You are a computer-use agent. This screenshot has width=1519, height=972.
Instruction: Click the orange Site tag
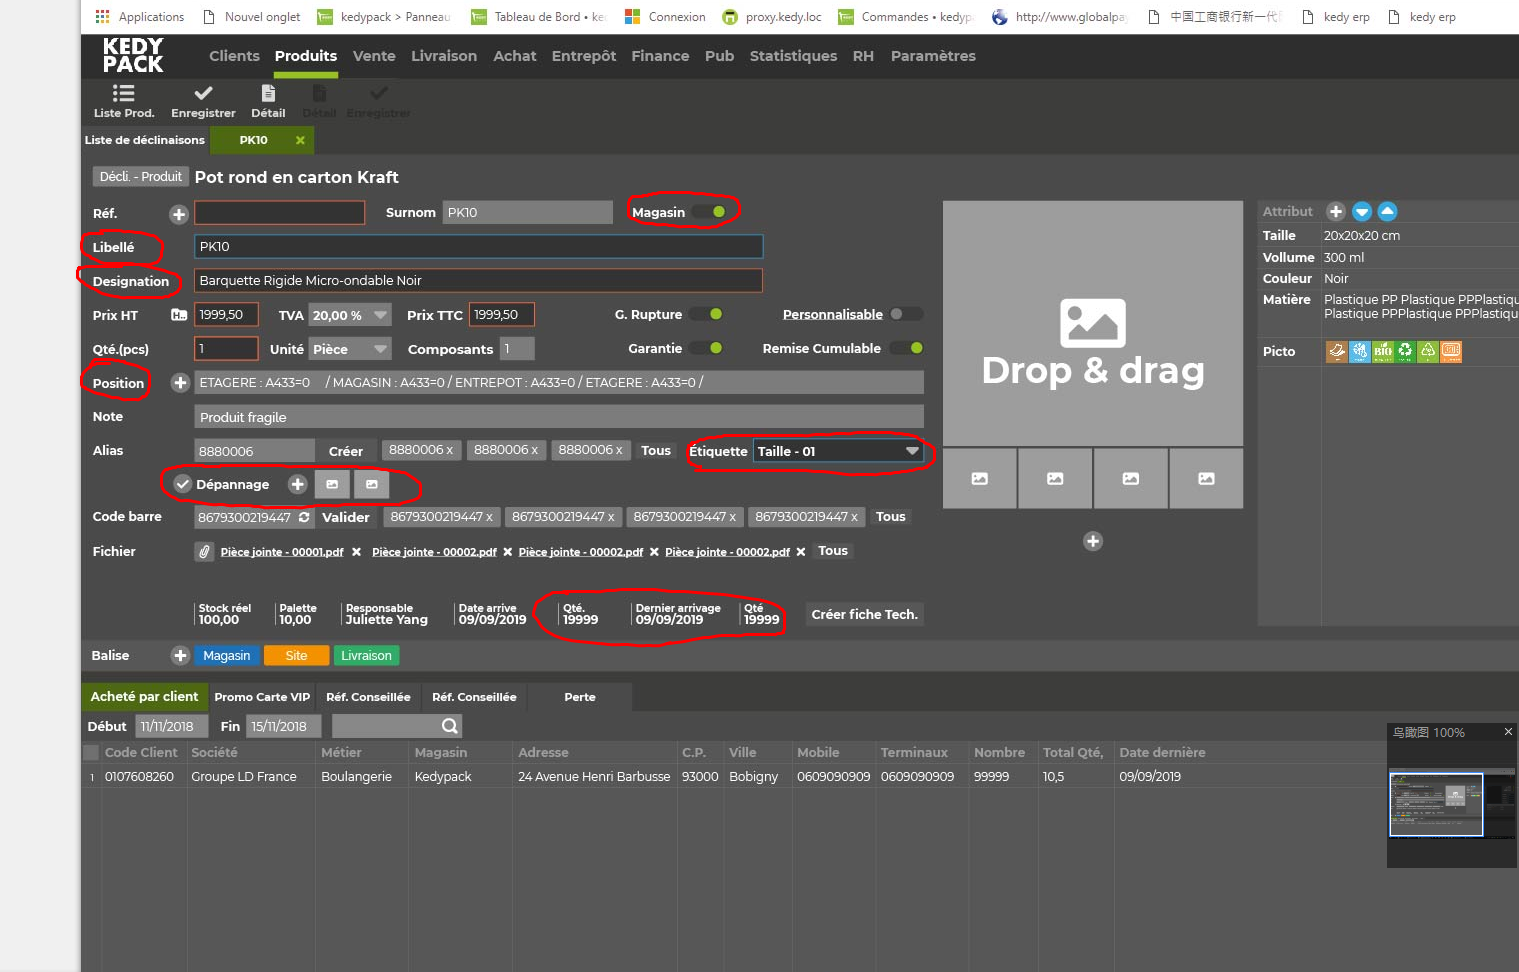[x=296, y=656]
